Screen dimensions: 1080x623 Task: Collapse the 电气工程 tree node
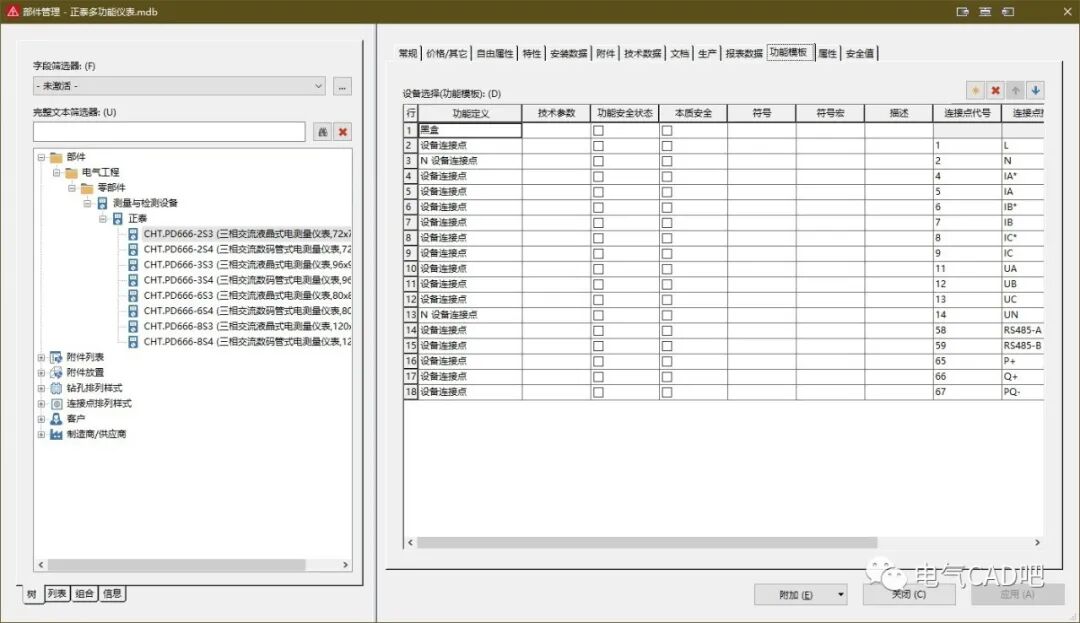pyautogui.click(x=56, y=172)
